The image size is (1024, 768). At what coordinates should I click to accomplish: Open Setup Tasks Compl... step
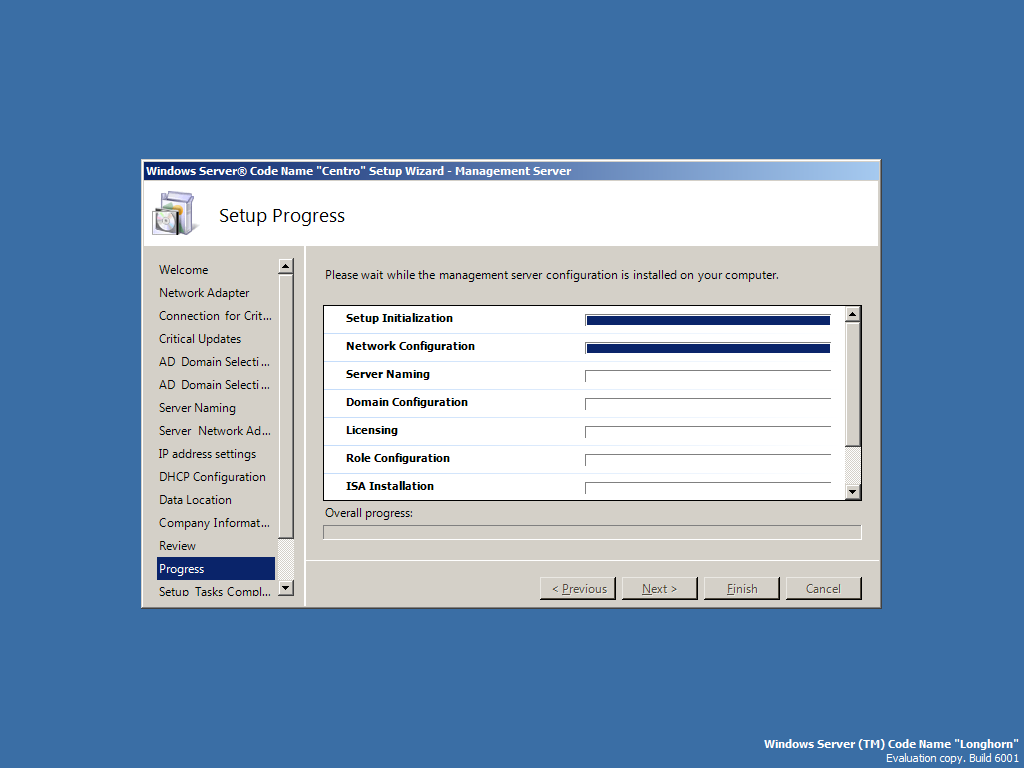click(214, 591)
